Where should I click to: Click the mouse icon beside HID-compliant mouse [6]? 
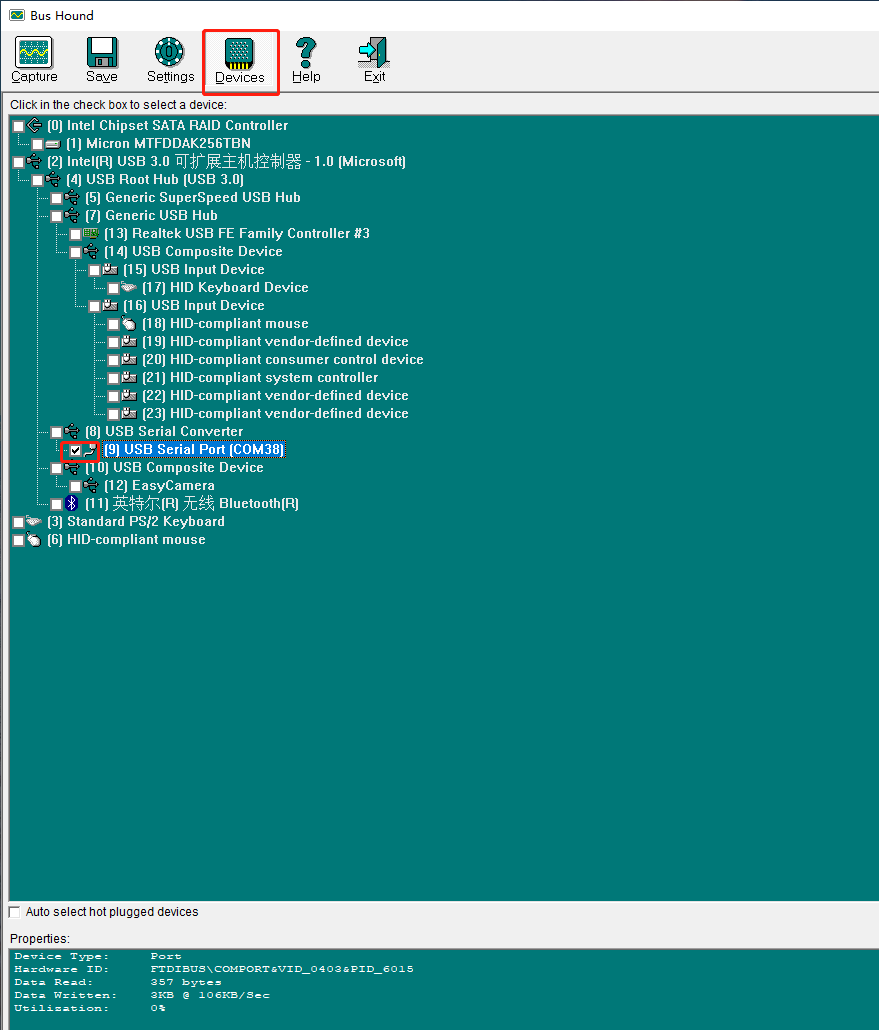34,539
